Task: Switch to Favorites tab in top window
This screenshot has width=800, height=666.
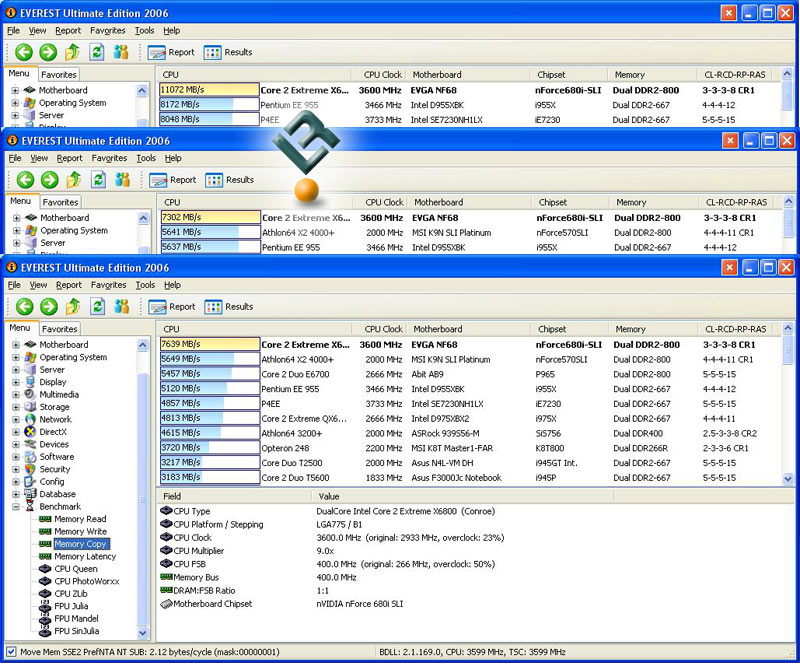Action: click(x=59, y=75)
